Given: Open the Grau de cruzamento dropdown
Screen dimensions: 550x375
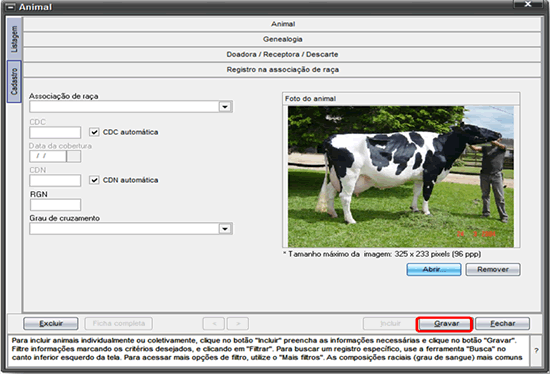Looking at the screenshot, I should (225, 229).
